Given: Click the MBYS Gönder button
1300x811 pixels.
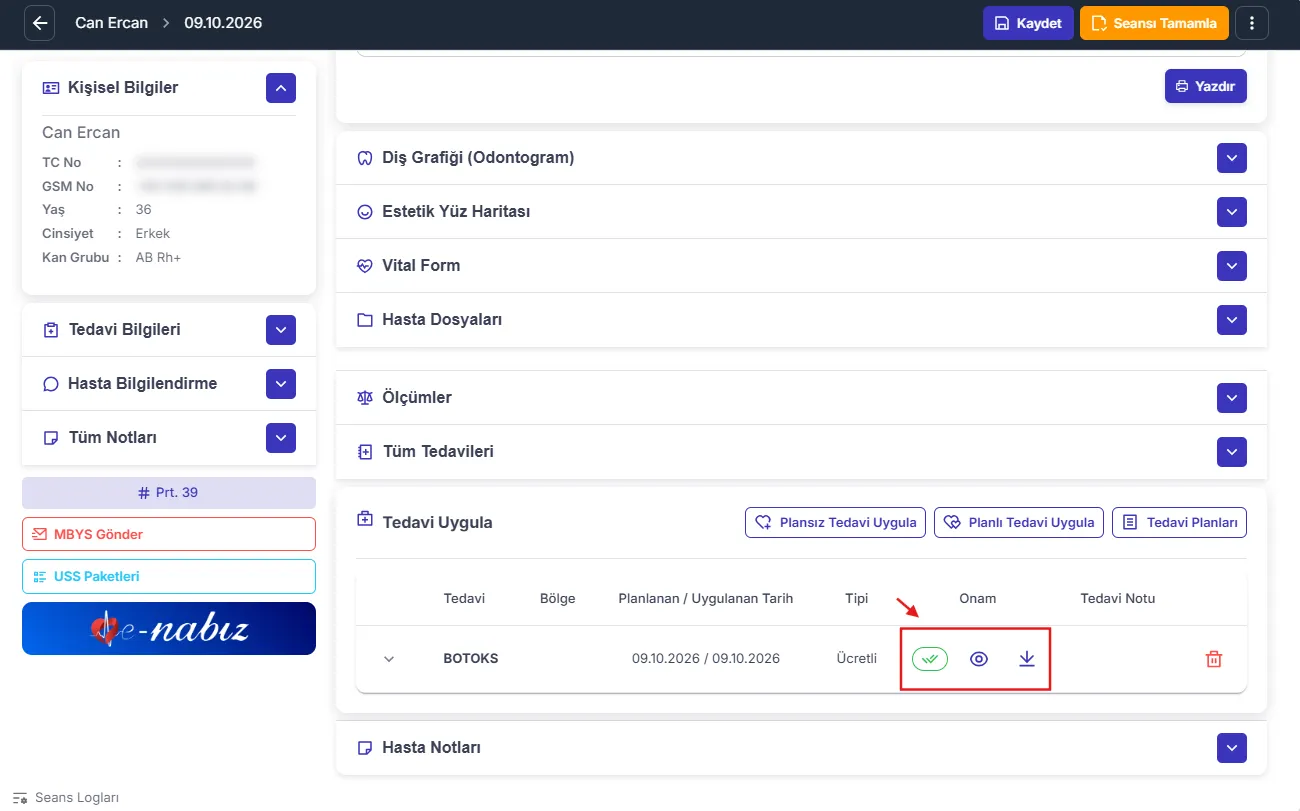Looking at the screenshot, I should pyautogui.click(x=169, y=534).
